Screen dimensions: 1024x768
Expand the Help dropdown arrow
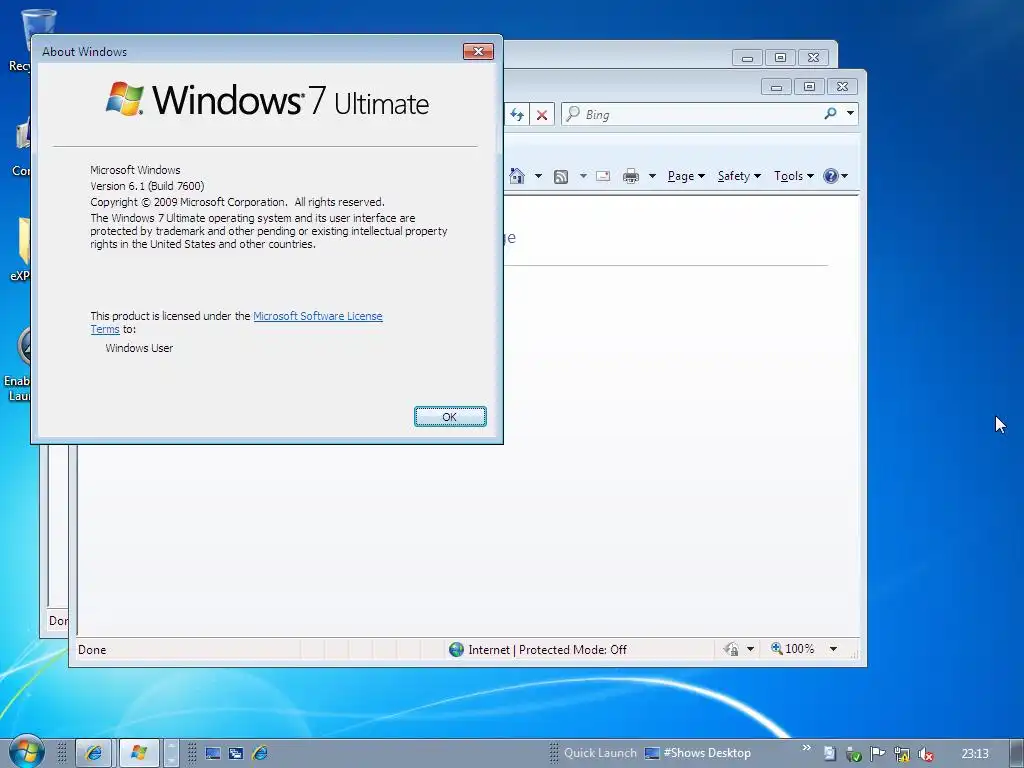[x=844, y=176]
